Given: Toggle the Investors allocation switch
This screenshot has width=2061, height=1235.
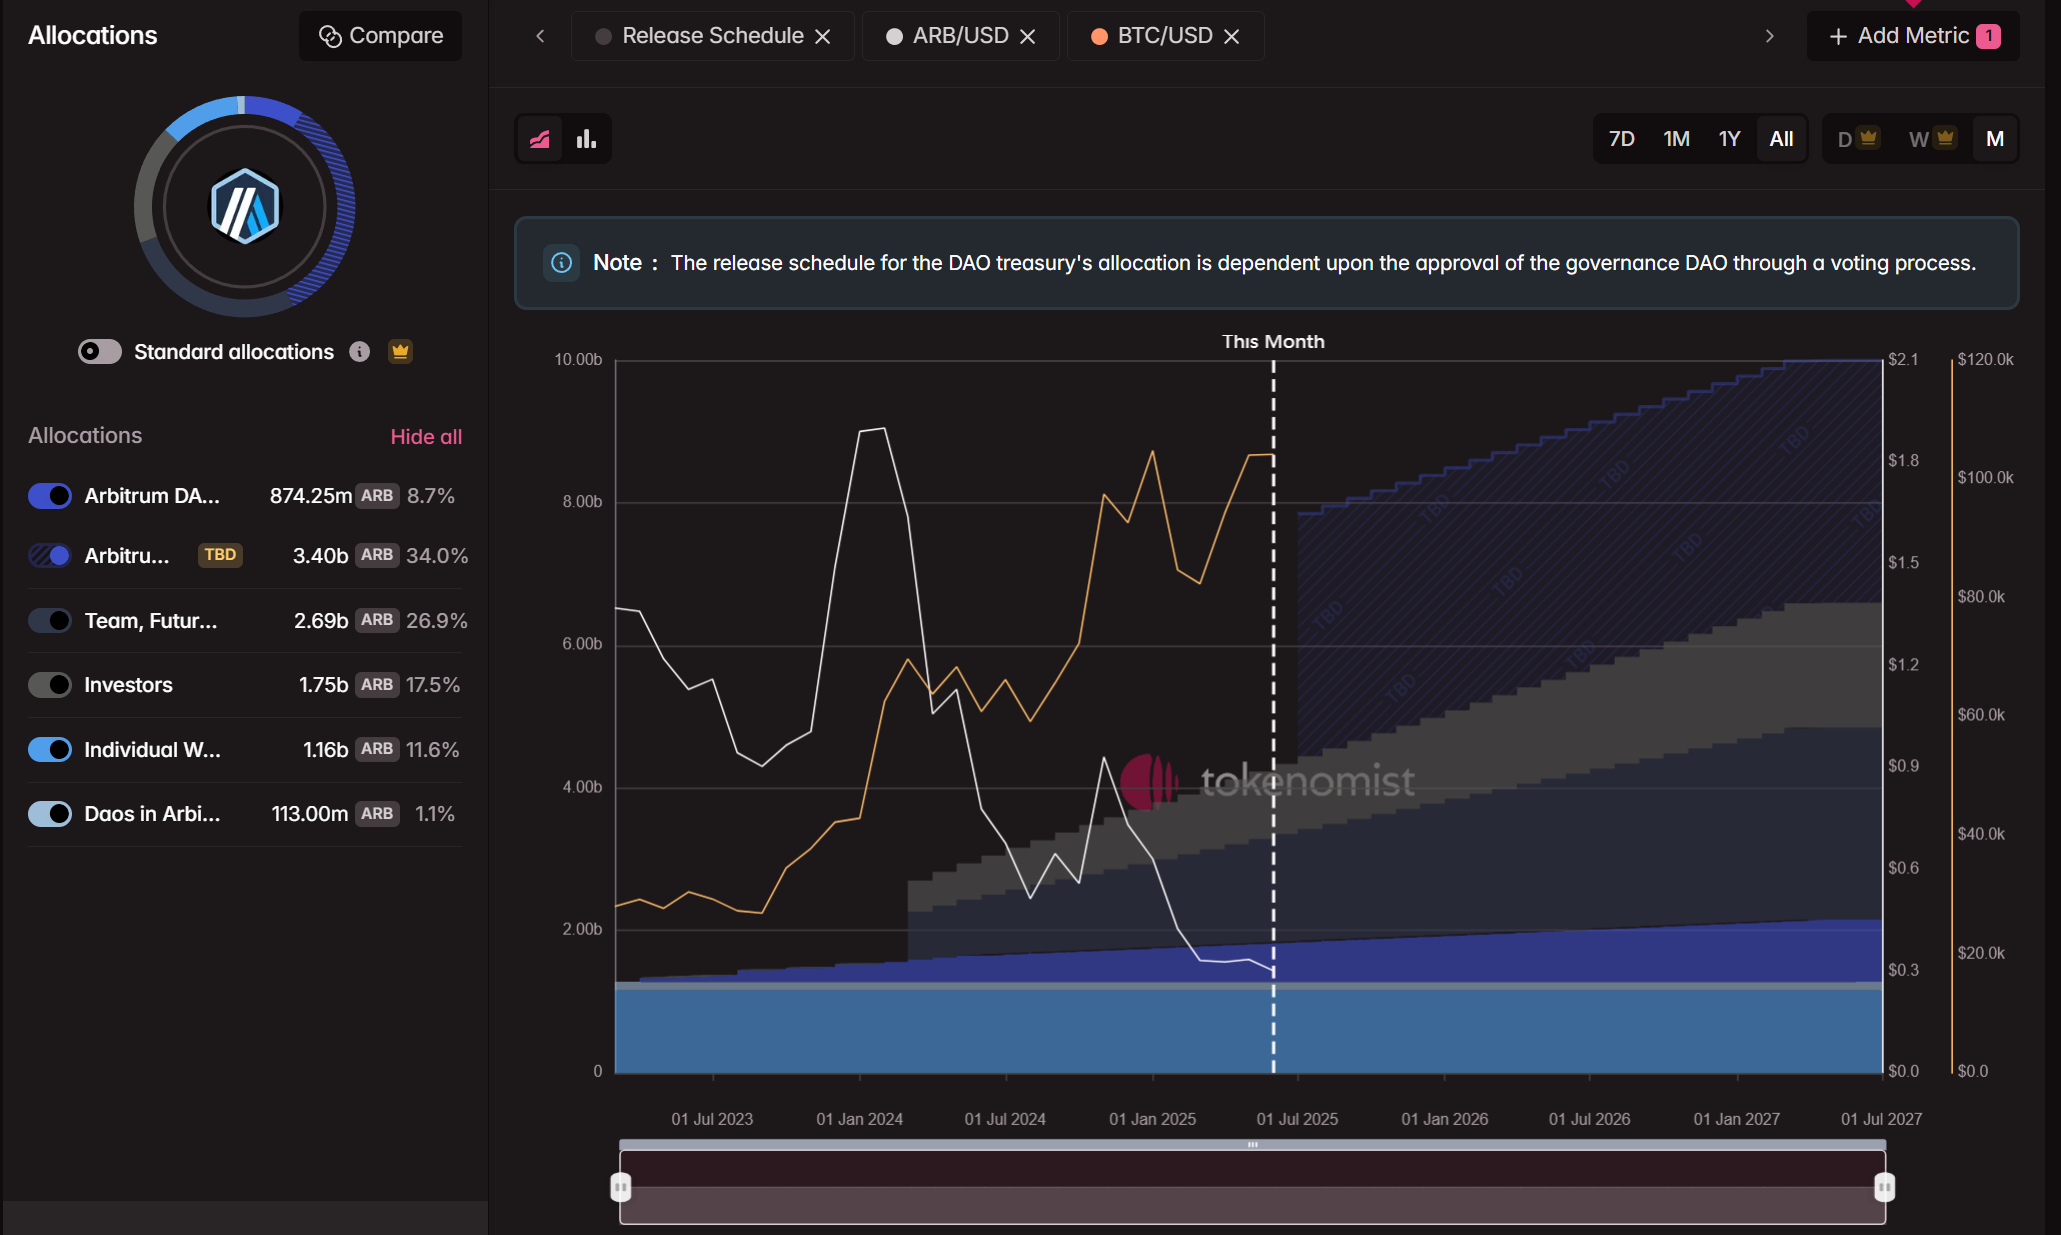Looking at the screenshot, I should (x=50, y=685).
